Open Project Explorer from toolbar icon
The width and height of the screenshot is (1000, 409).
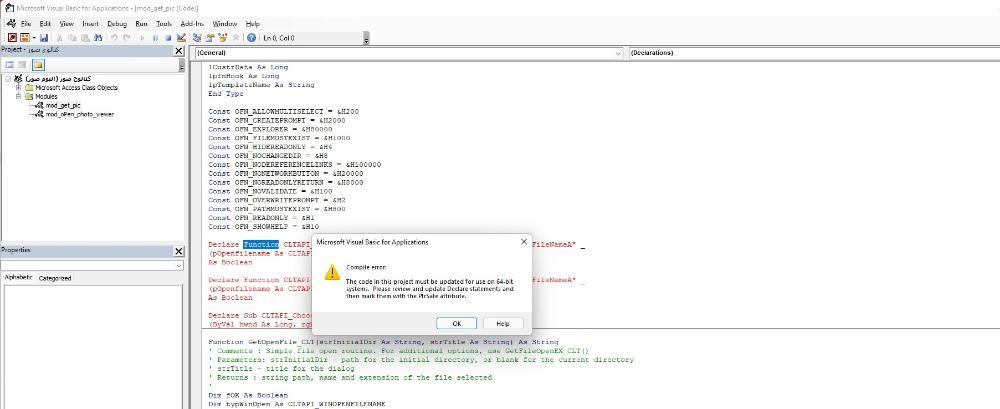197,38
